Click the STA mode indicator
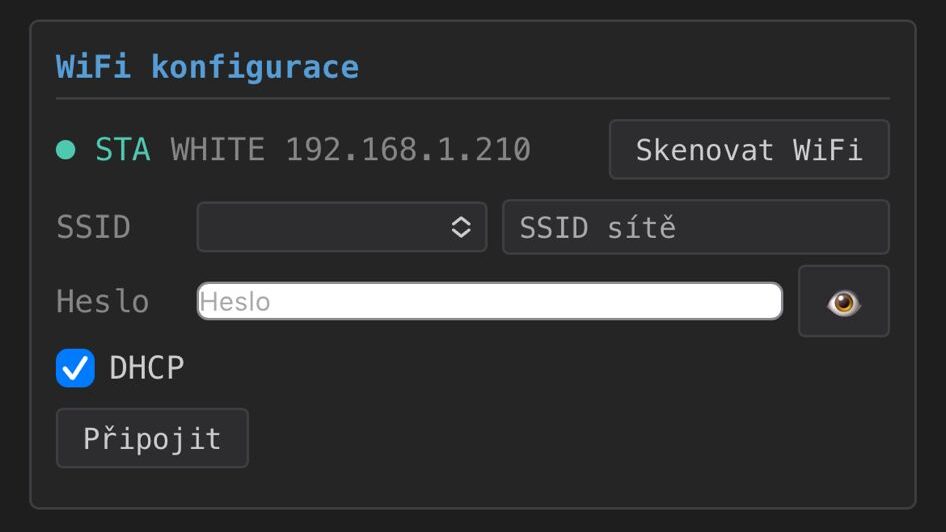 click(x=122, y=150)
